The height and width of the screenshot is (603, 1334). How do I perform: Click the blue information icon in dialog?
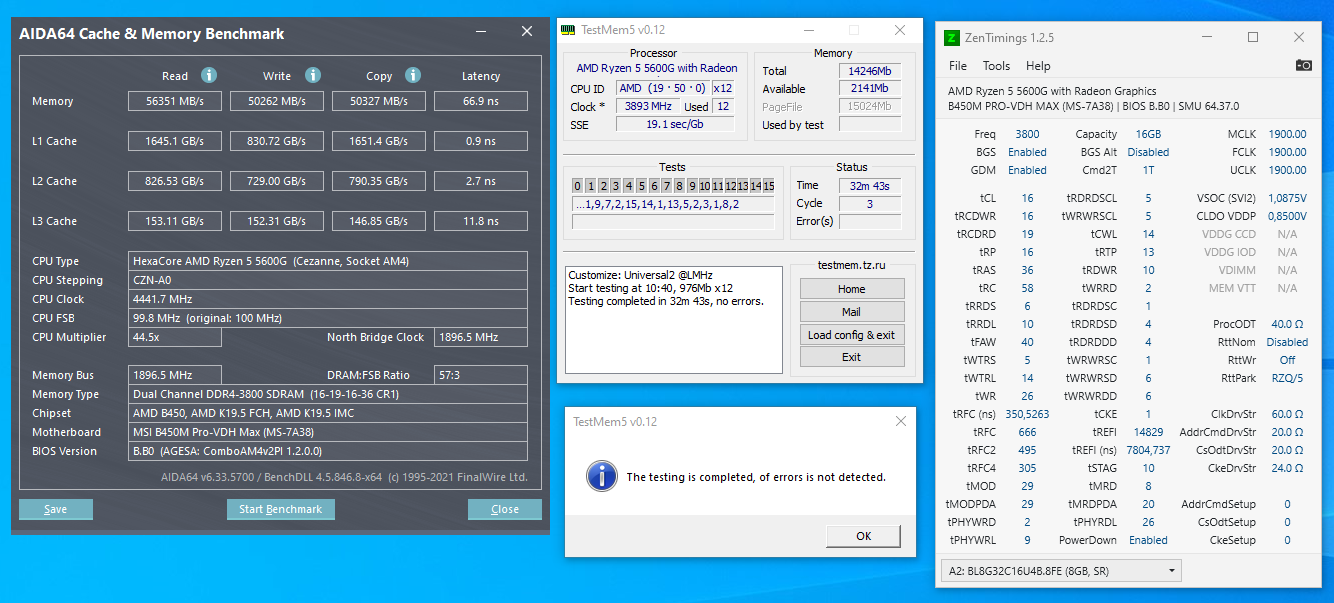click(601, 475)
